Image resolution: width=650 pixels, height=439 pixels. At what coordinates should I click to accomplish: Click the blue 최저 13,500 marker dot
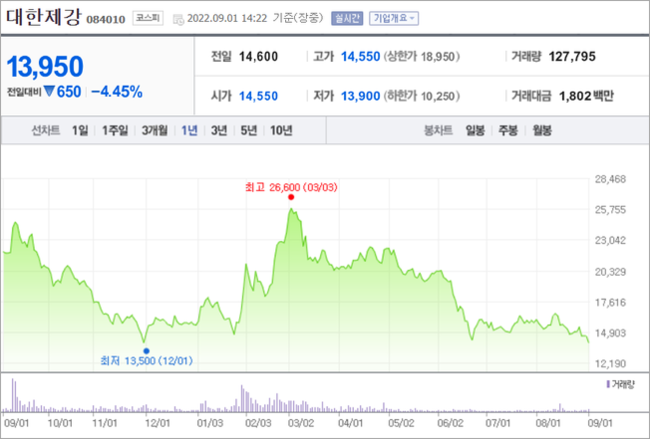[x=146, y=351]
